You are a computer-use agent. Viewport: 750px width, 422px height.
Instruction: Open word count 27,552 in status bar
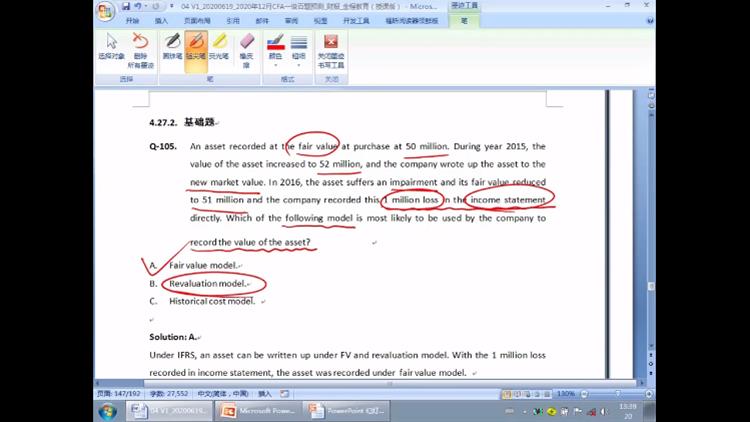pos(169,394)
